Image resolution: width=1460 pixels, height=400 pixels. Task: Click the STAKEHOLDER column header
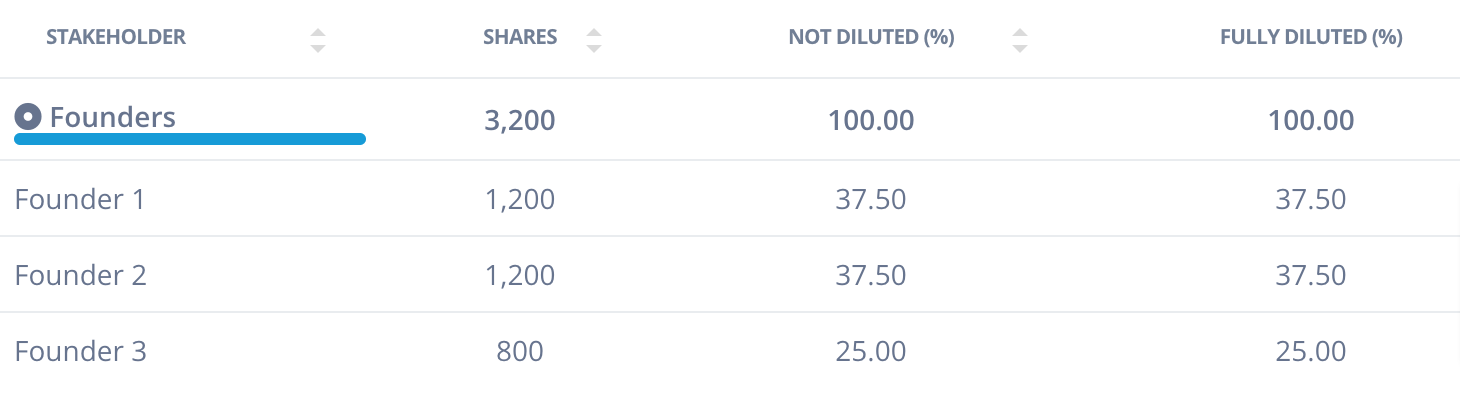coord(116,38)
